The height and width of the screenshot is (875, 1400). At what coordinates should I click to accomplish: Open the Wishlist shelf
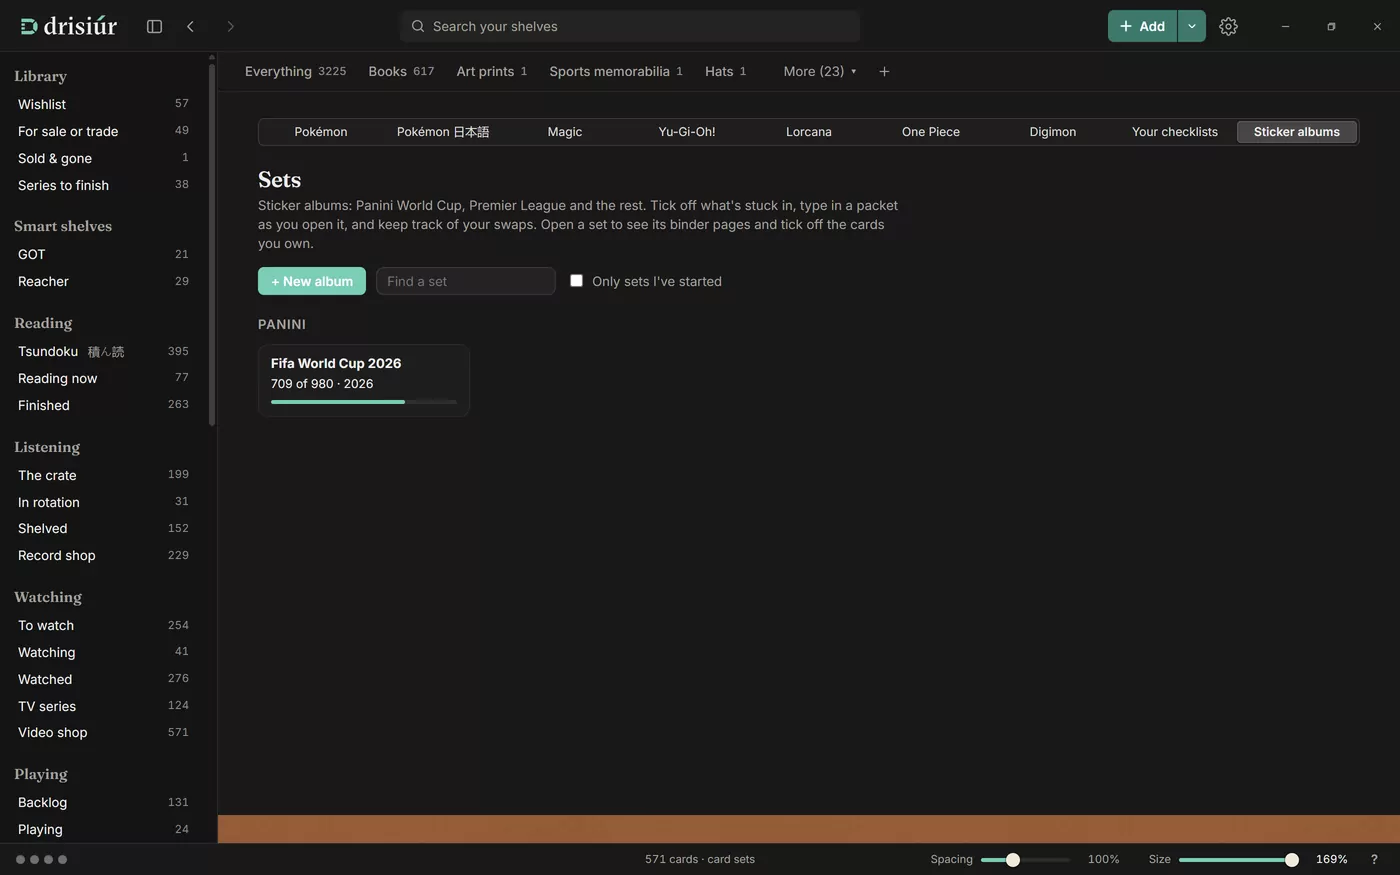(x=103, y=104)
